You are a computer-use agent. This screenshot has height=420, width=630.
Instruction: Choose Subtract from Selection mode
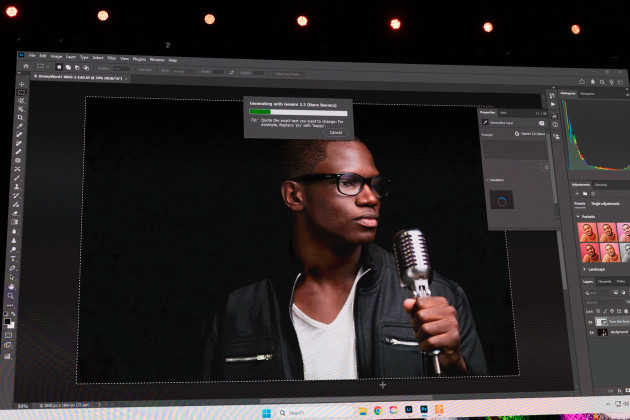(x=77, y=68)
